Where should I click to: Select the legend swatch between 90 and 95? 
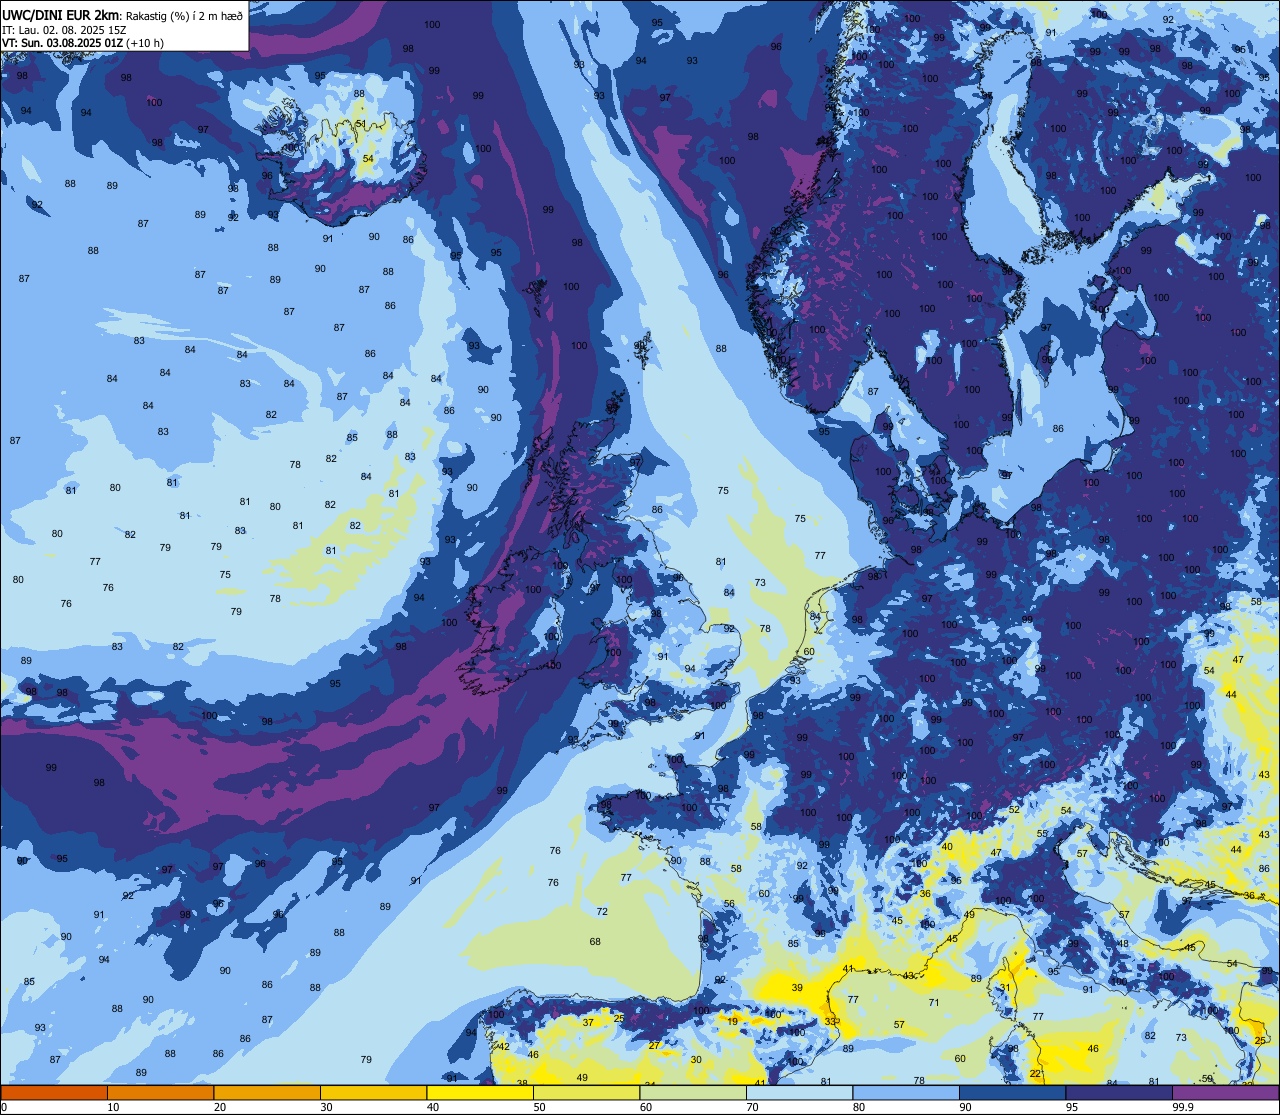pyautogui.click(x=1012, y=1092)
